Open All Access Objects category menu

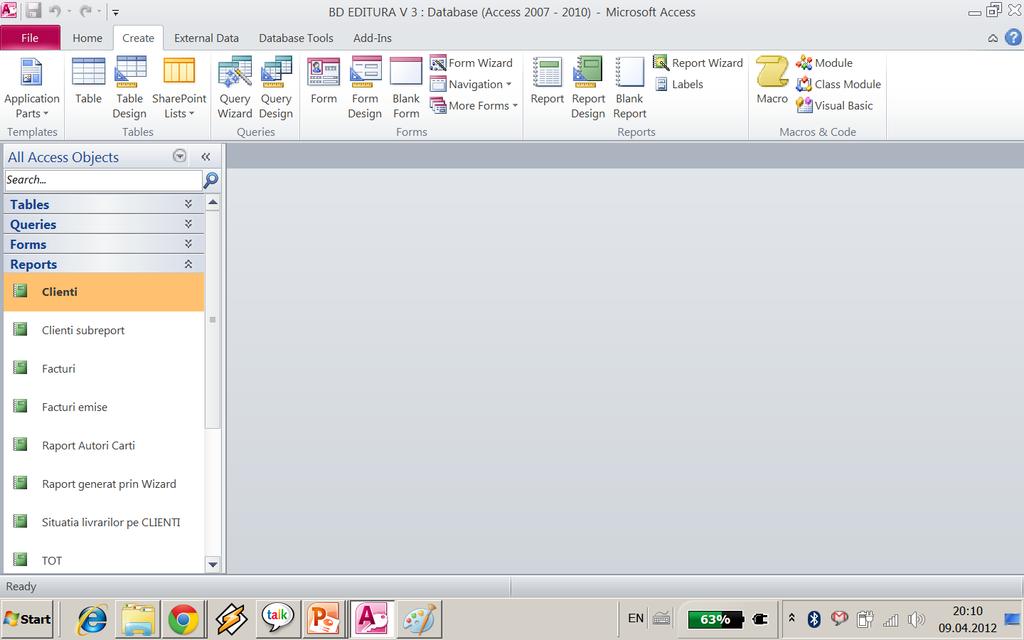(x=180, y=156)
